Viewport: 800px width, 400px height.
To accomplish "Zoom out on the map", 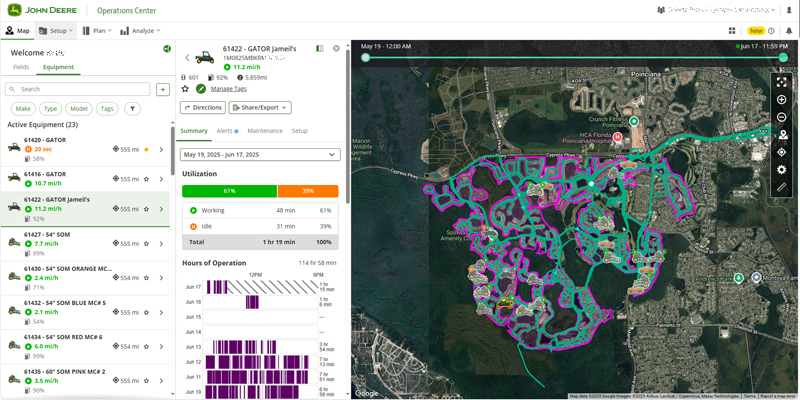I will [782, 117].
